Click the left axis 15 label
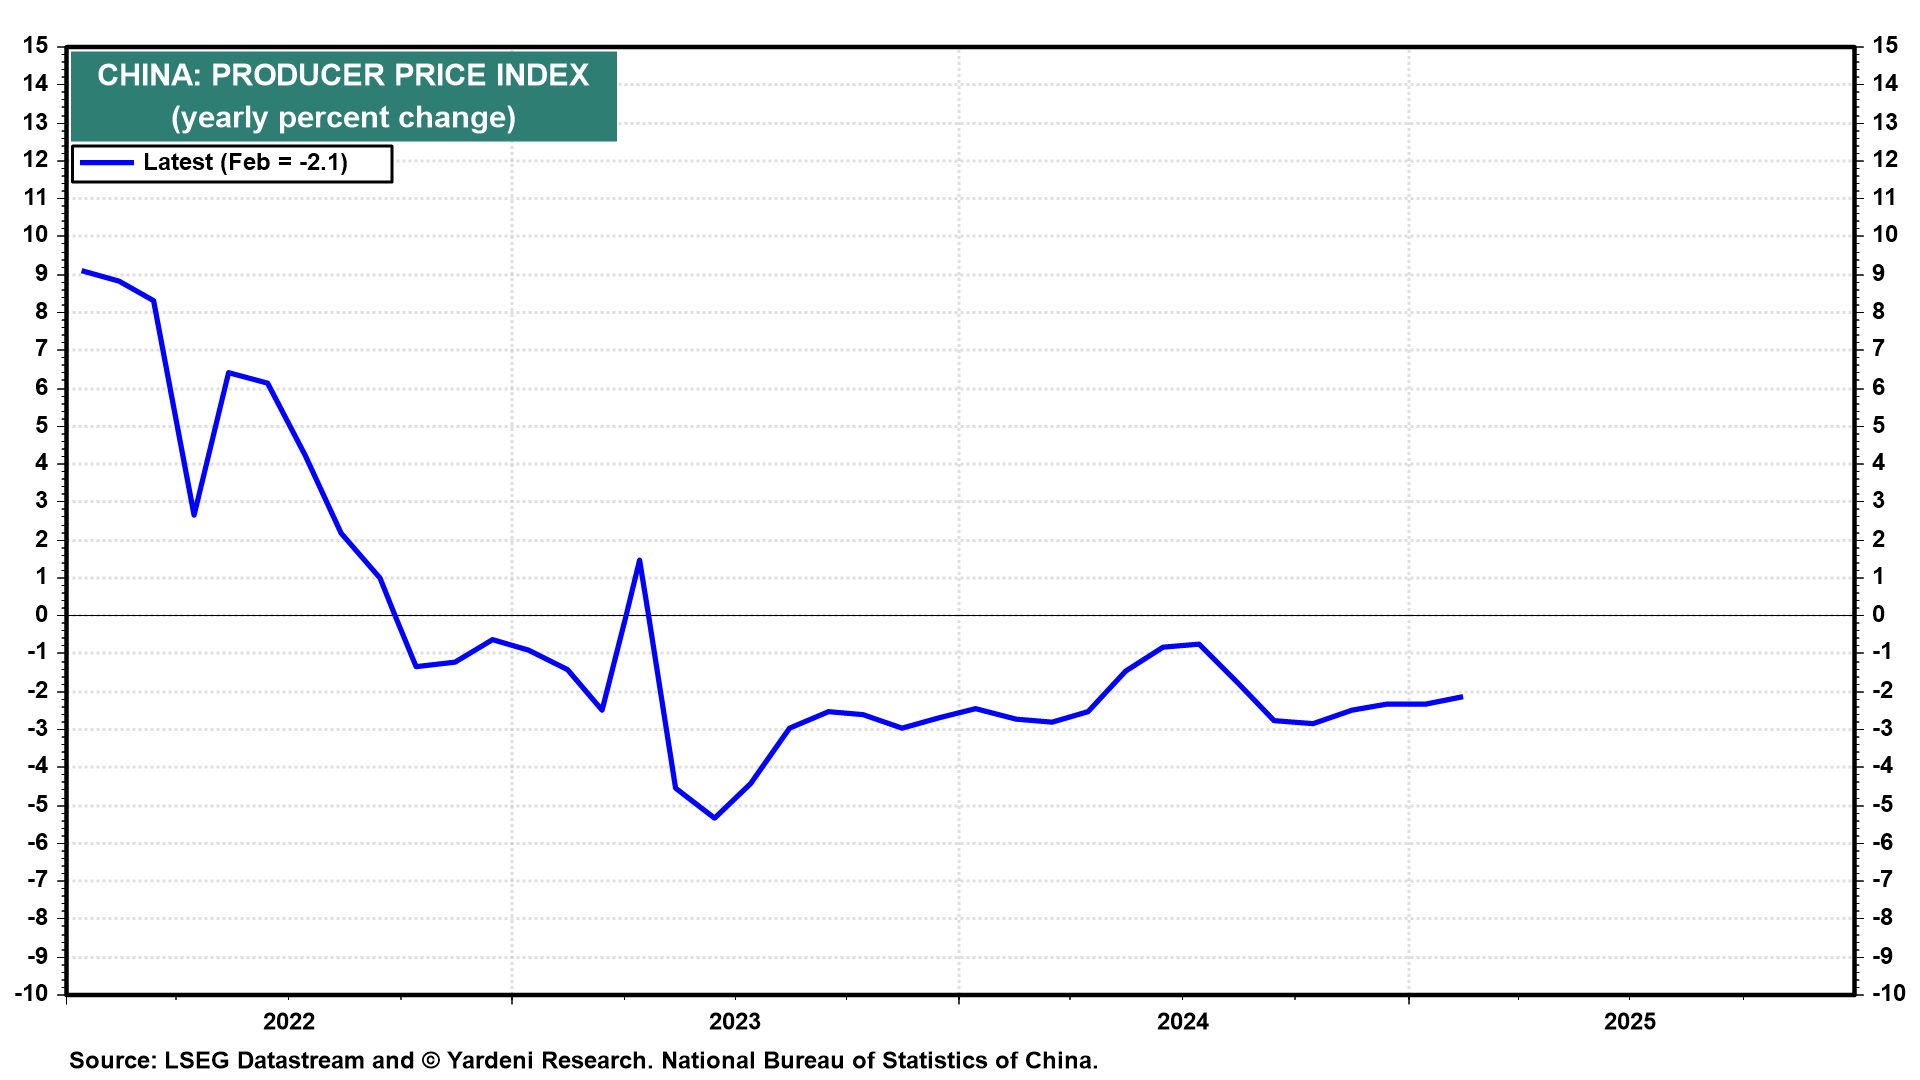The width and height of the screenshot is (1920, 1080). [x=36, y=46]
